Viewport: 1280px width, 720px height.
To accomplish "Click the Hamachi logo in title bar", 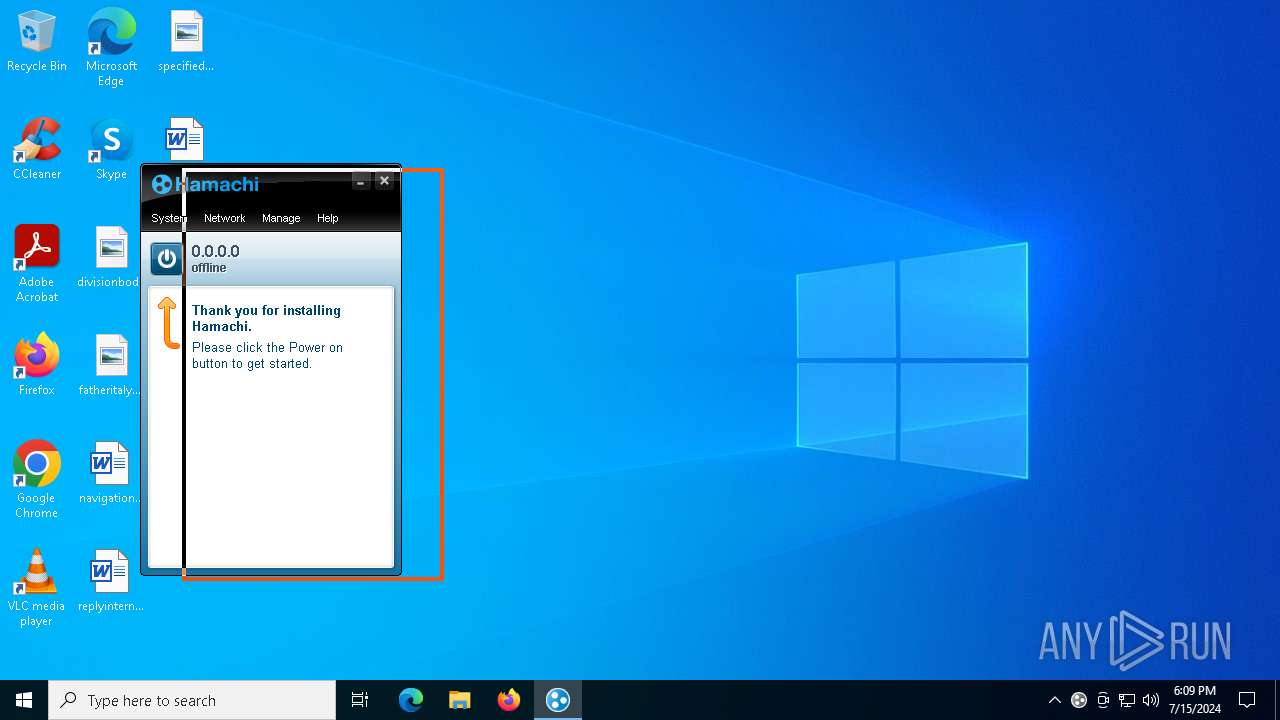I will click(205, 184).
